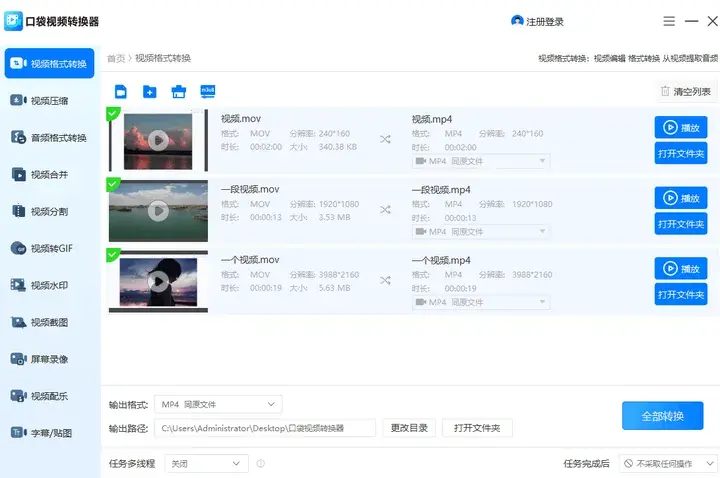The height and width of the screenshot is (478, 720).
Task: Click the add folder icon
Action: pos(149,92)
